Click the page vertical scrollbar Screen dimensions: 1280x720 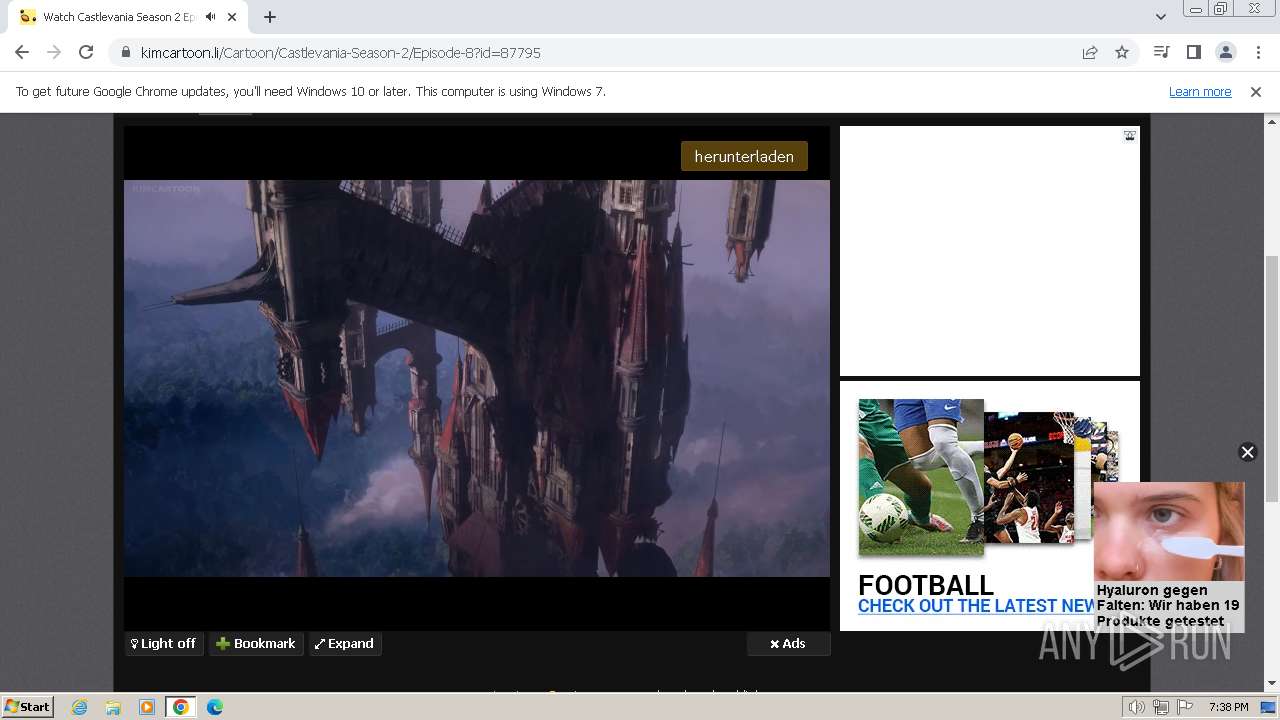coord(1271,379)
